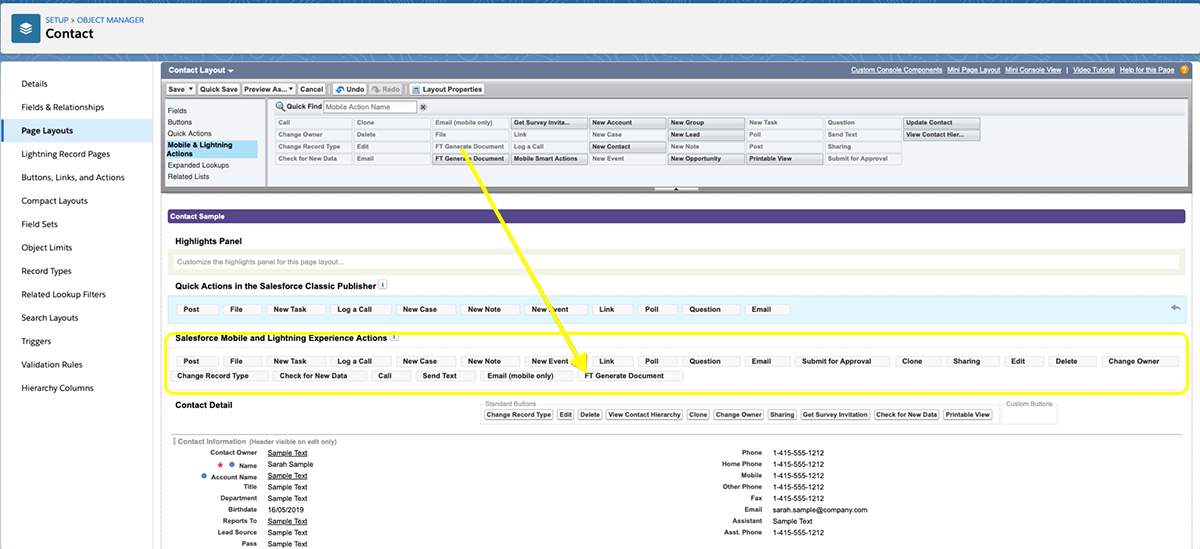Open Custom Console Components link
The height and width of the screenshot is (549, 1200).
coord(896,70)
